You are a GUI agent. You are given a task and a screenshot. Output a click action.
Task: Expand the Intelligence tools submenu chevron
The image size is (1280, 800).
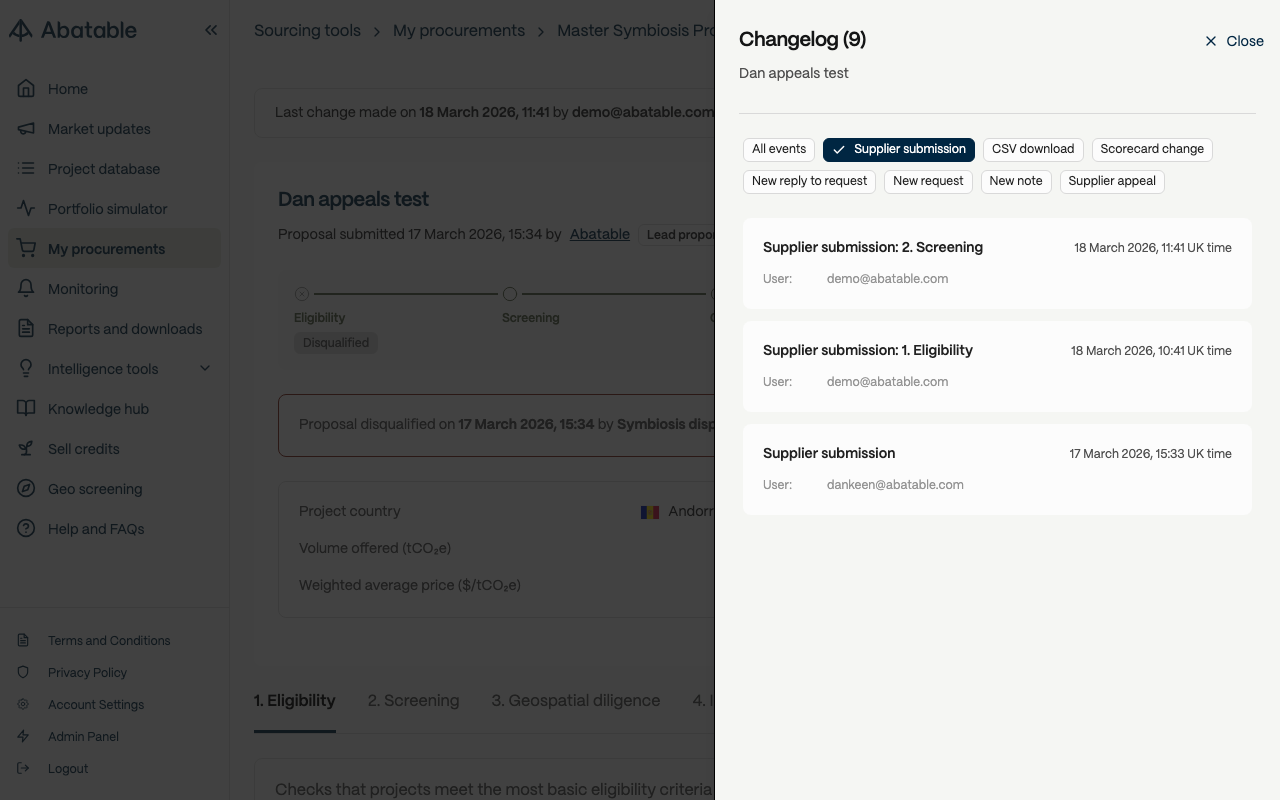[205, 369]
